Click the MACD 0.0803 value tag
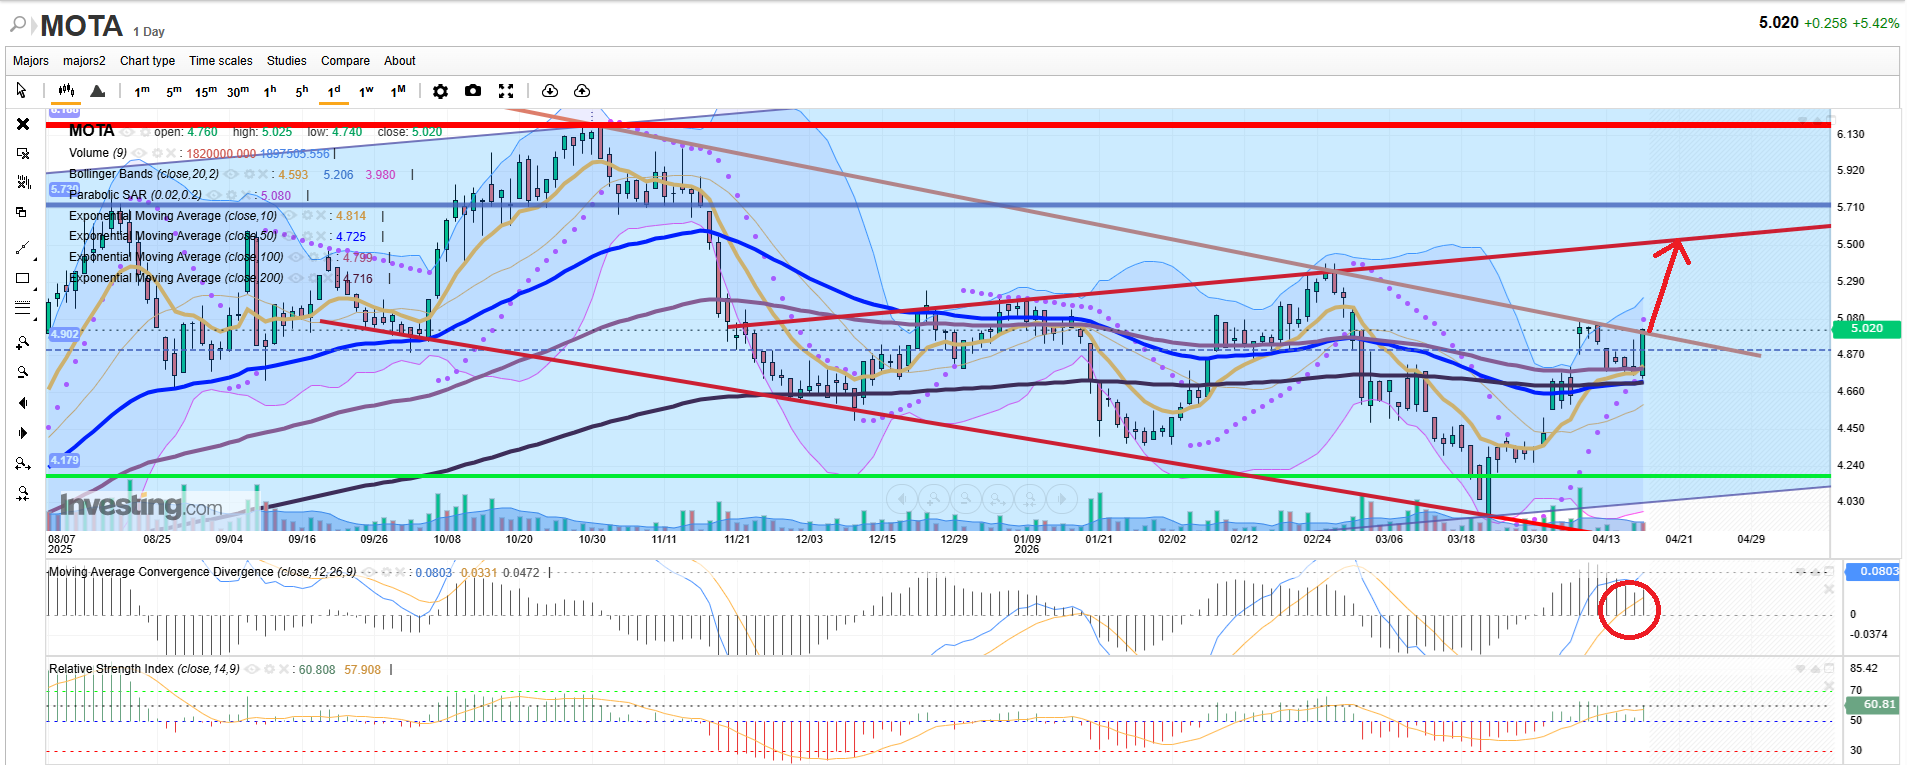This screenshot has width=1907, height=765. [1872, 571]
